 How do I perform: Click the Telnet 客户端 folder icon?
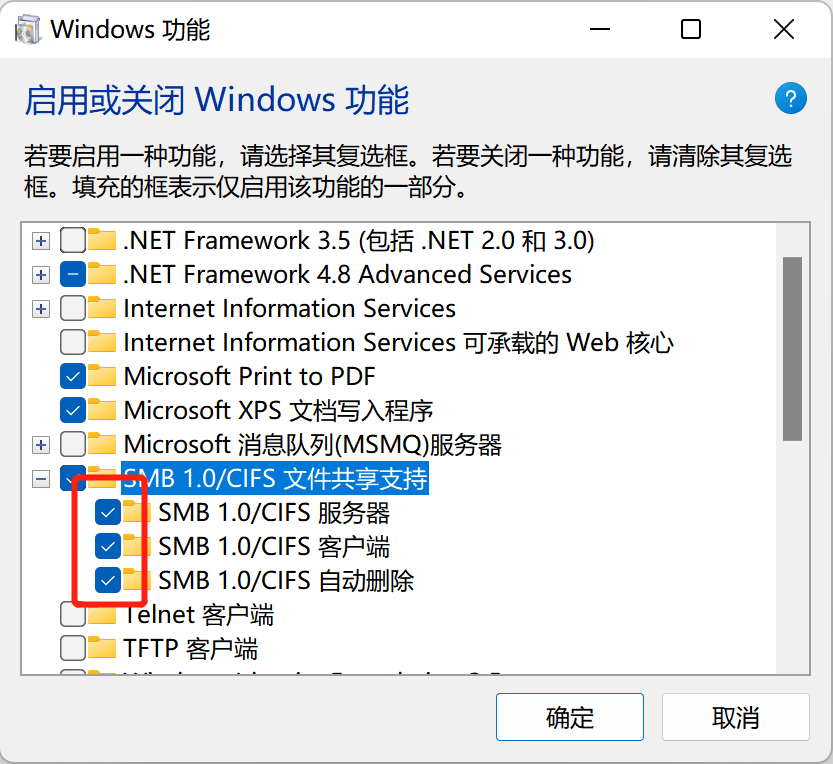click(102, 614)
